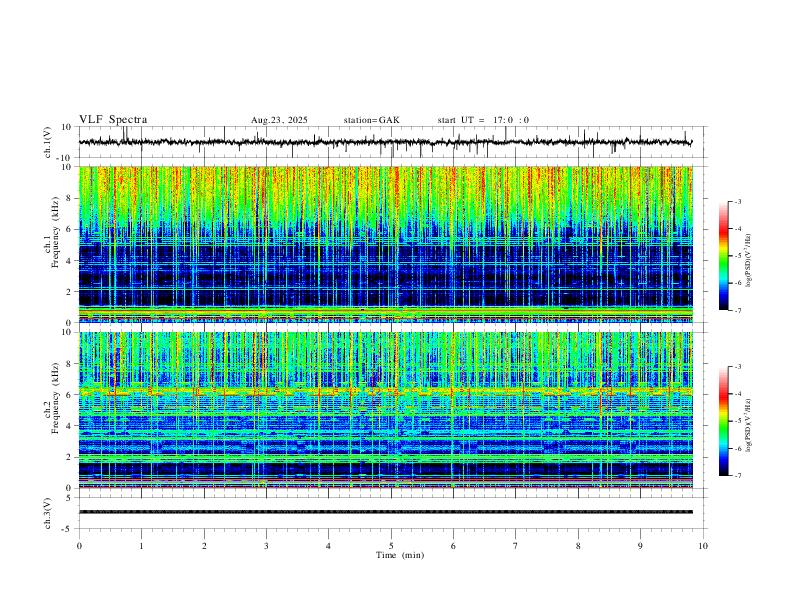Click the ch.2 spectrogram panel
Viewport: 792px width, 612px height.
[x=385, y=410]
